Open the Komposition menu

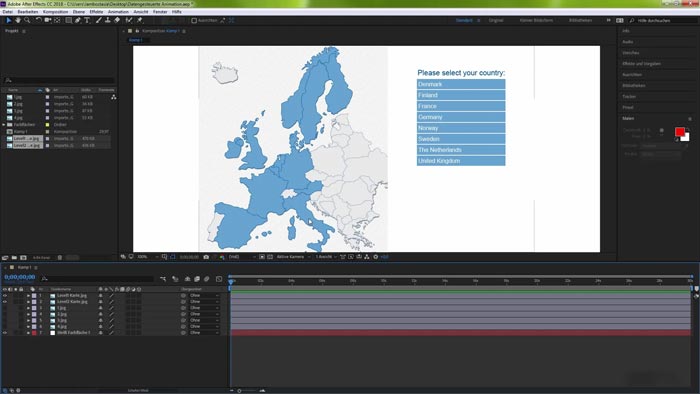pos(56,12)
